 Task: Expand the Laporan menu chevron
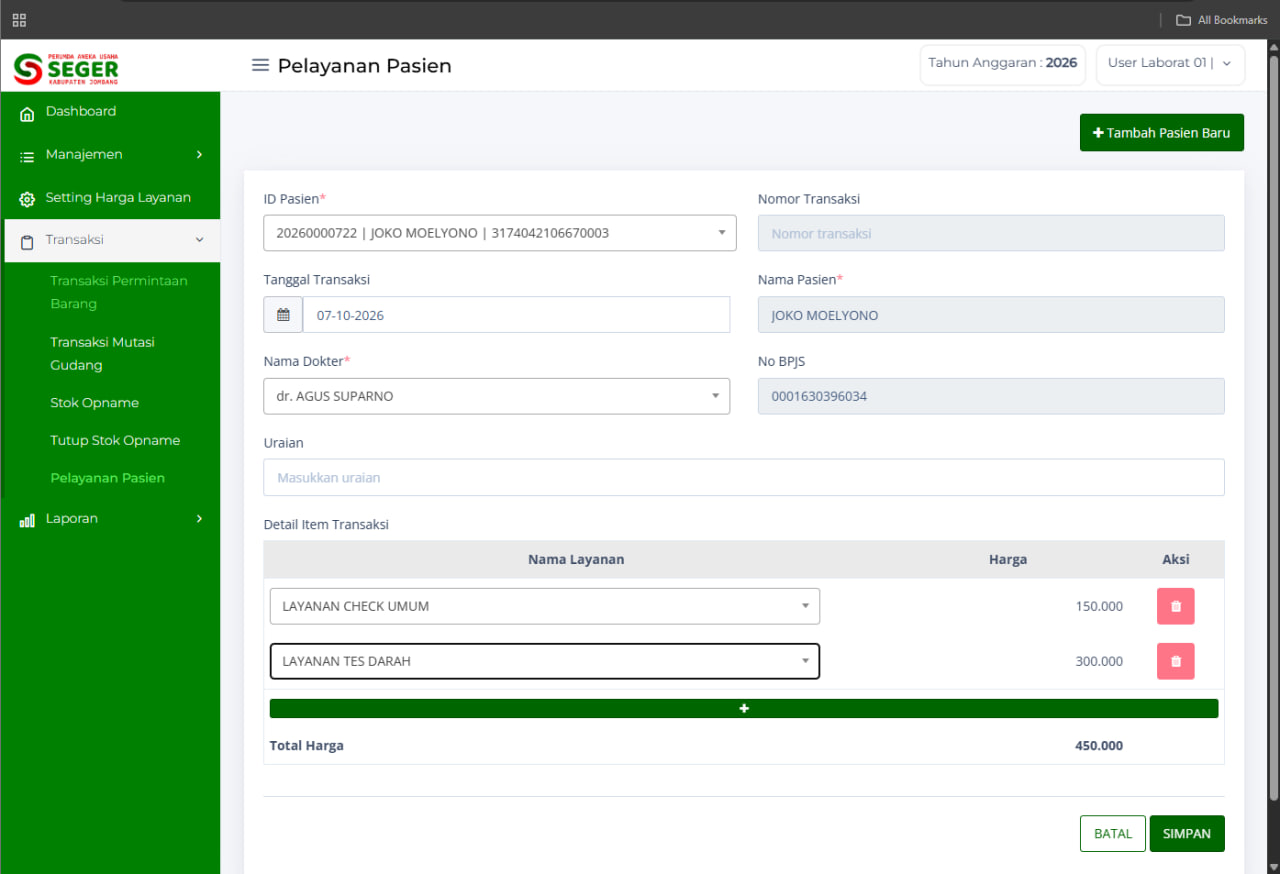tap(199, 518)
